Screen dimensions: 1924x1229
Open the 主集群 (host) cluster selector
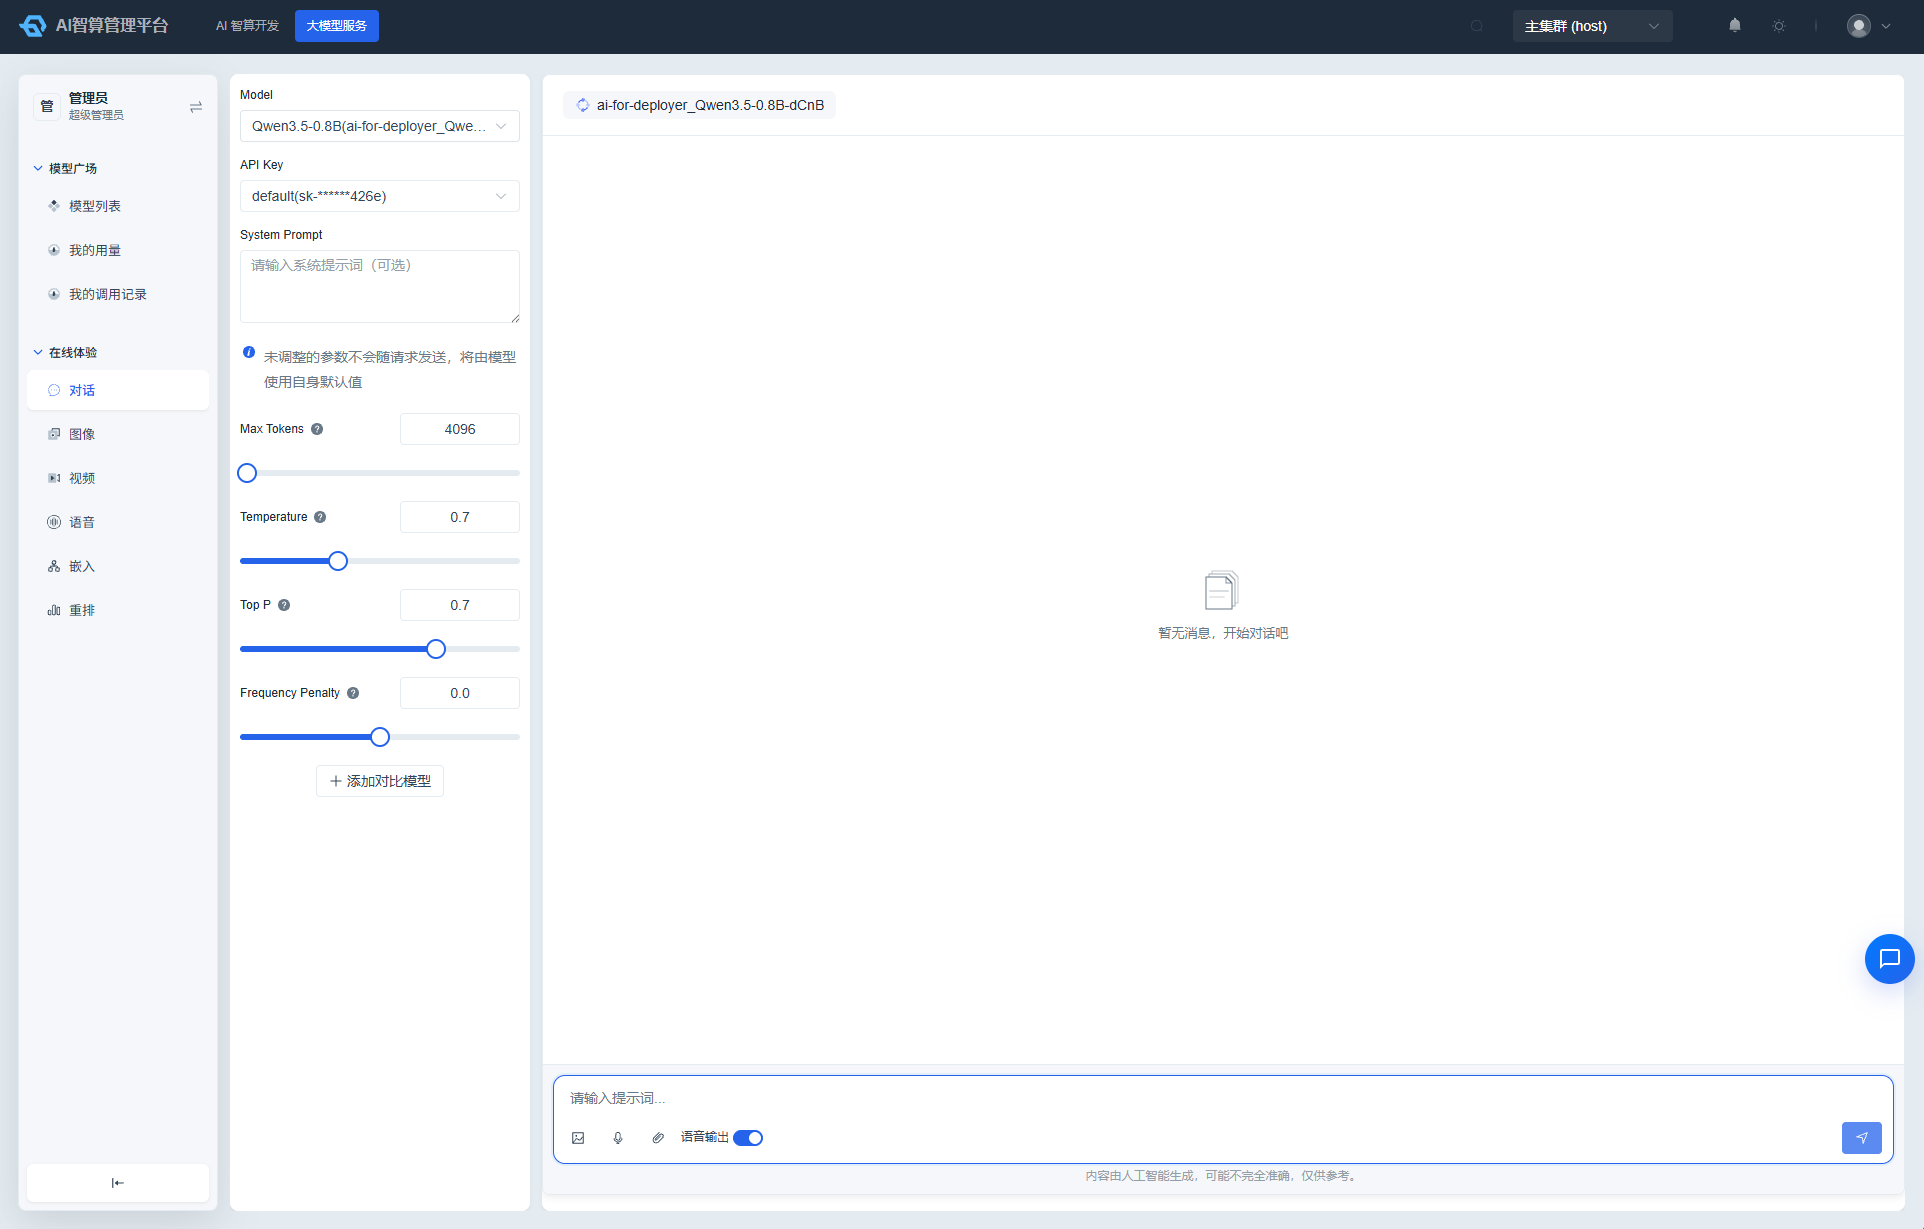point(1592,26)
